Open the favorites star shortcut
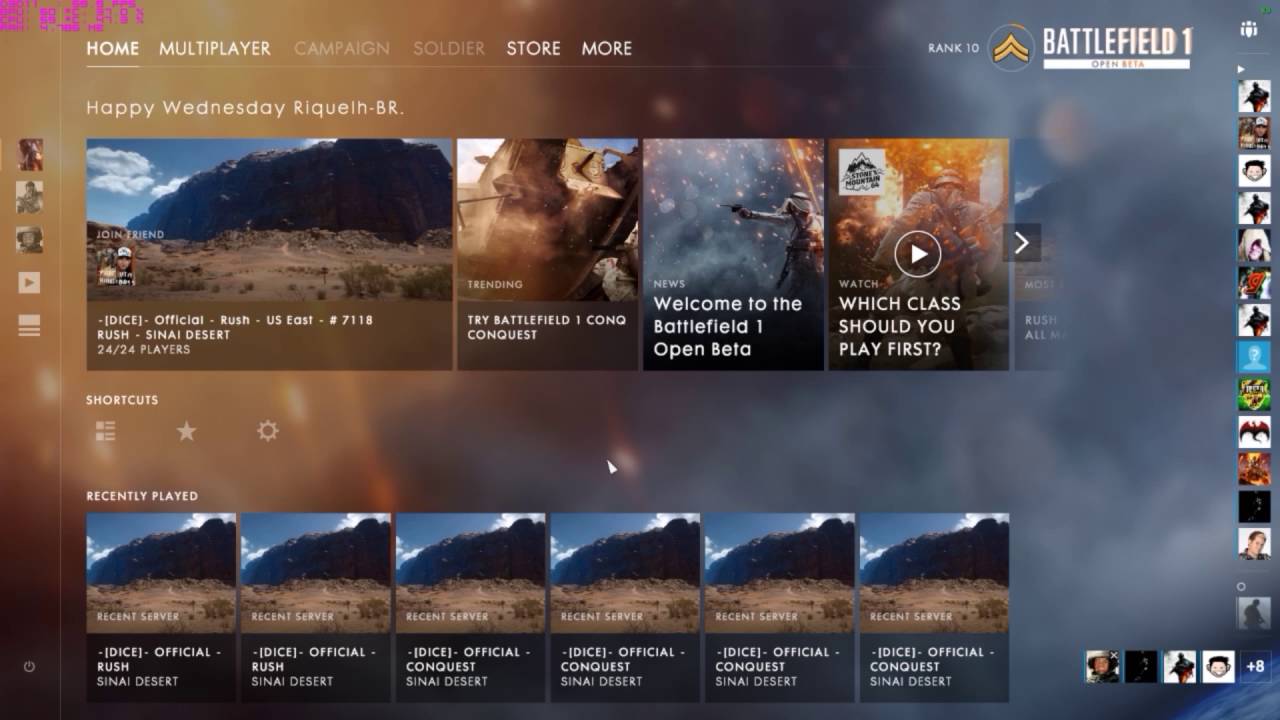The image size is (1280, 720). 186,431
